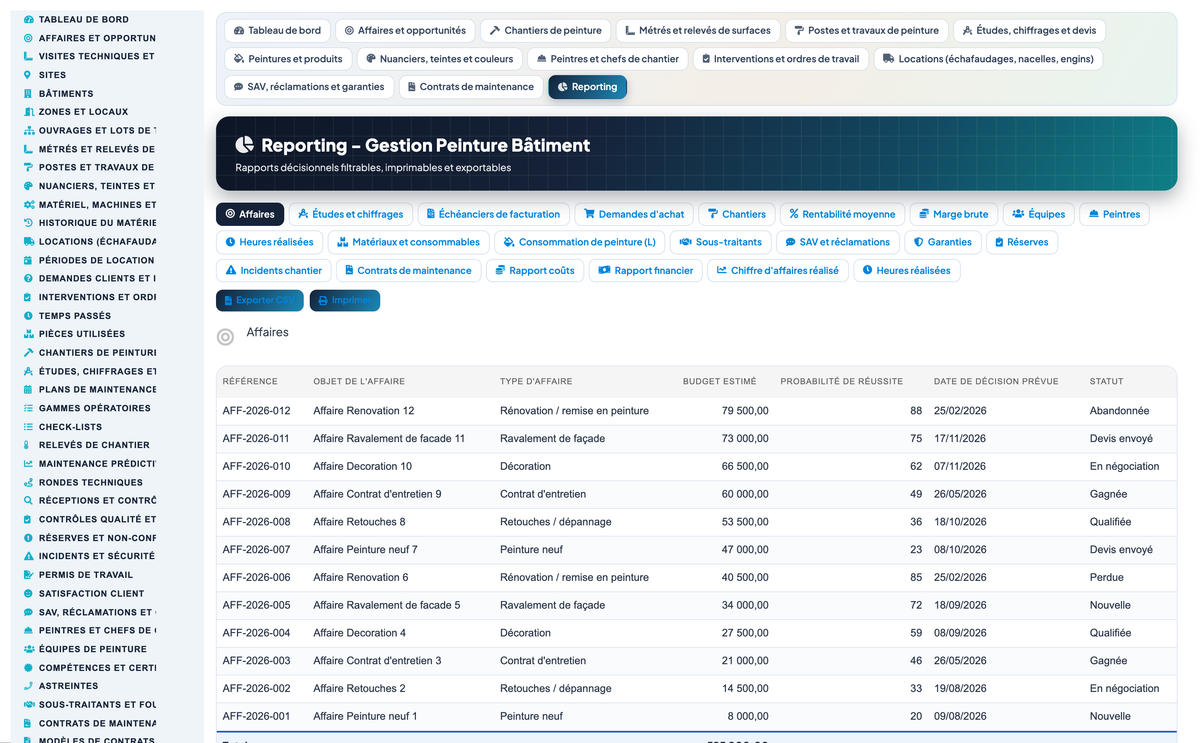This screenshot has height=743, width=1200.
Task: Click the Tableau de bord sidebar icon
Action: click(x=28, y=19)
